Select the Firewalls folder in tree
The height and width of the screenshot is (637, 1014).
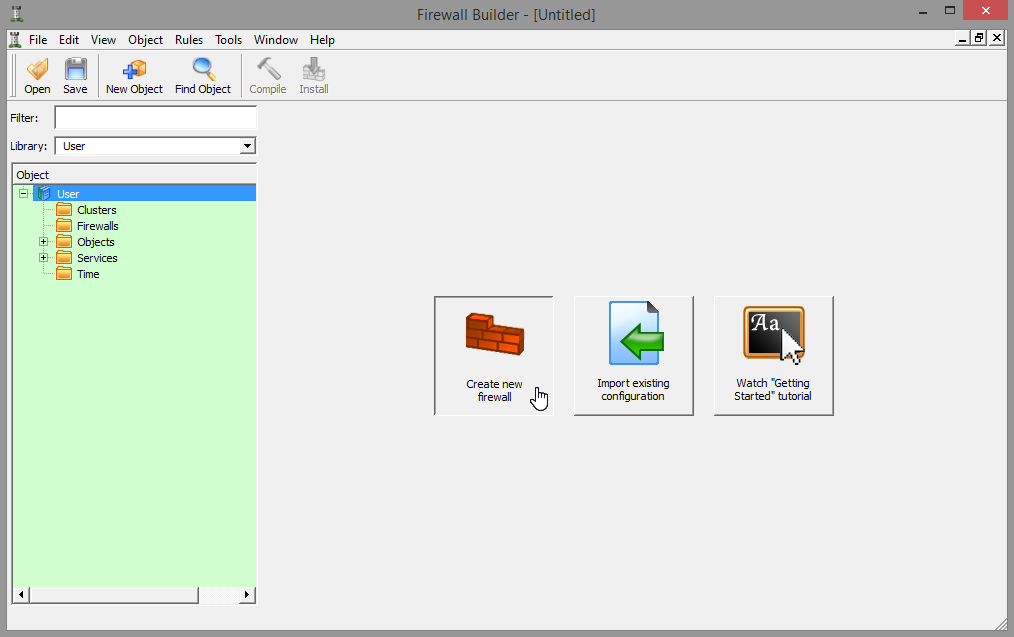point(97,226)
